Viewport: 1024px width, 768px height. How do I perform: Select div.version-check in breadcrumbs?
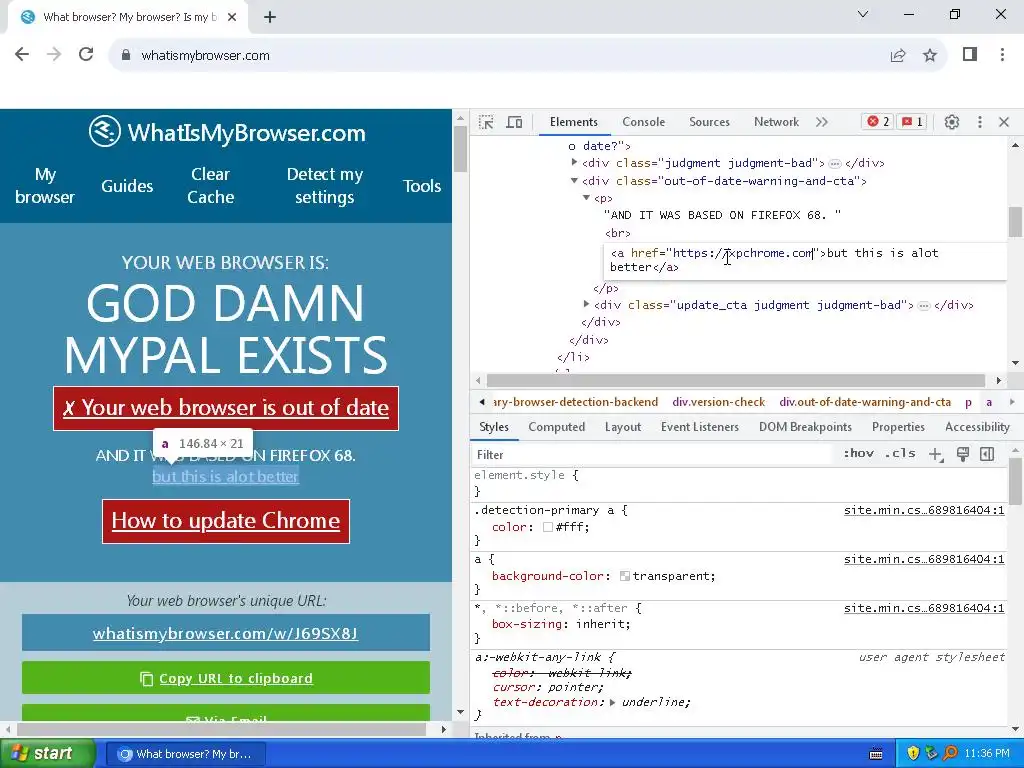pos(718,402)
